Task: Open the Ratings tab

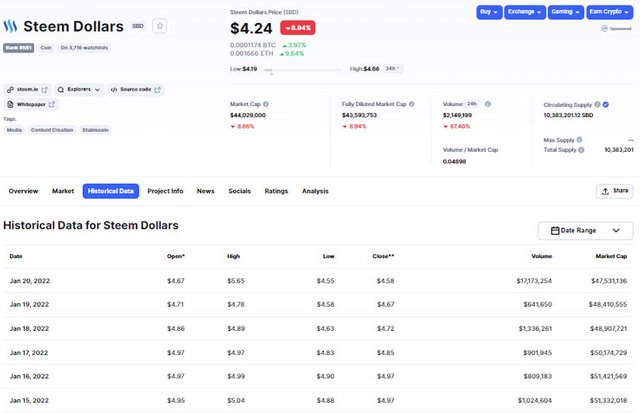Action: tap(276, 191)
